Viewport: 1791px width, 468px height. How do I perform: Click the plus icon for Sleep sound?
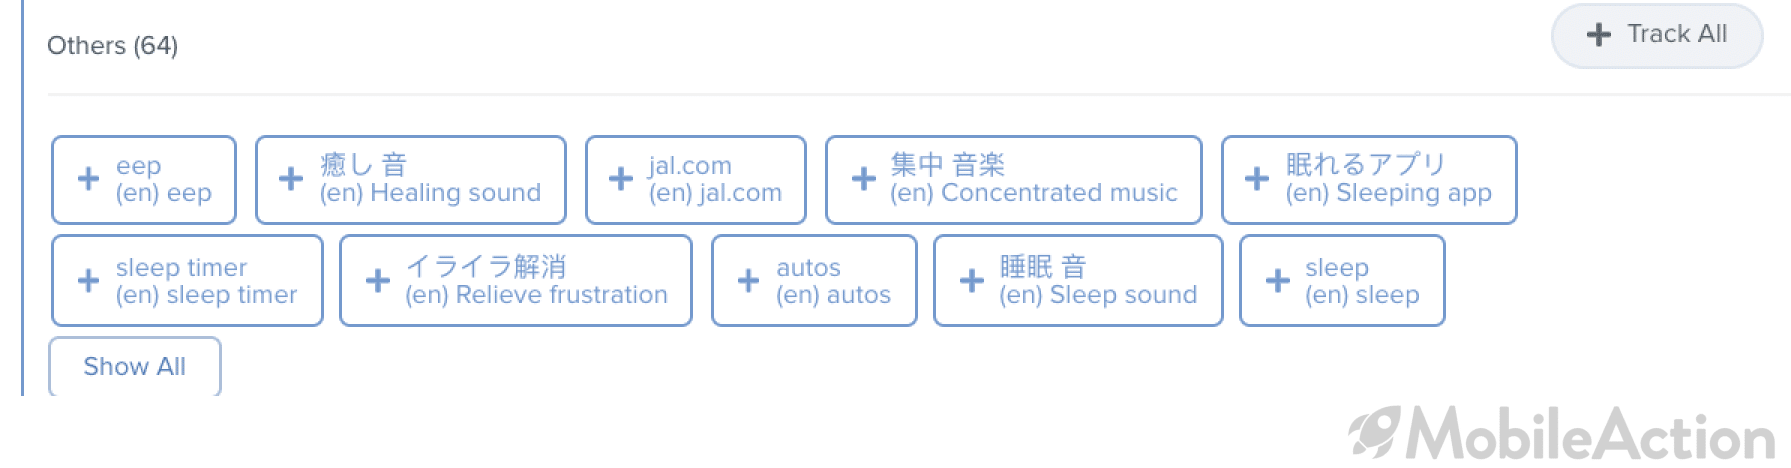tap(972, 281)
